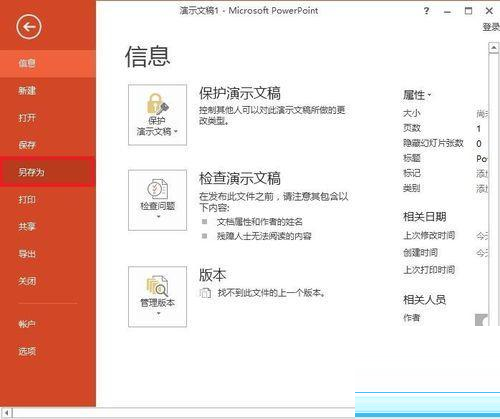Screen dimensions: 500x419
Task: Click the 类别 add category field
Action: pos(482,189)
